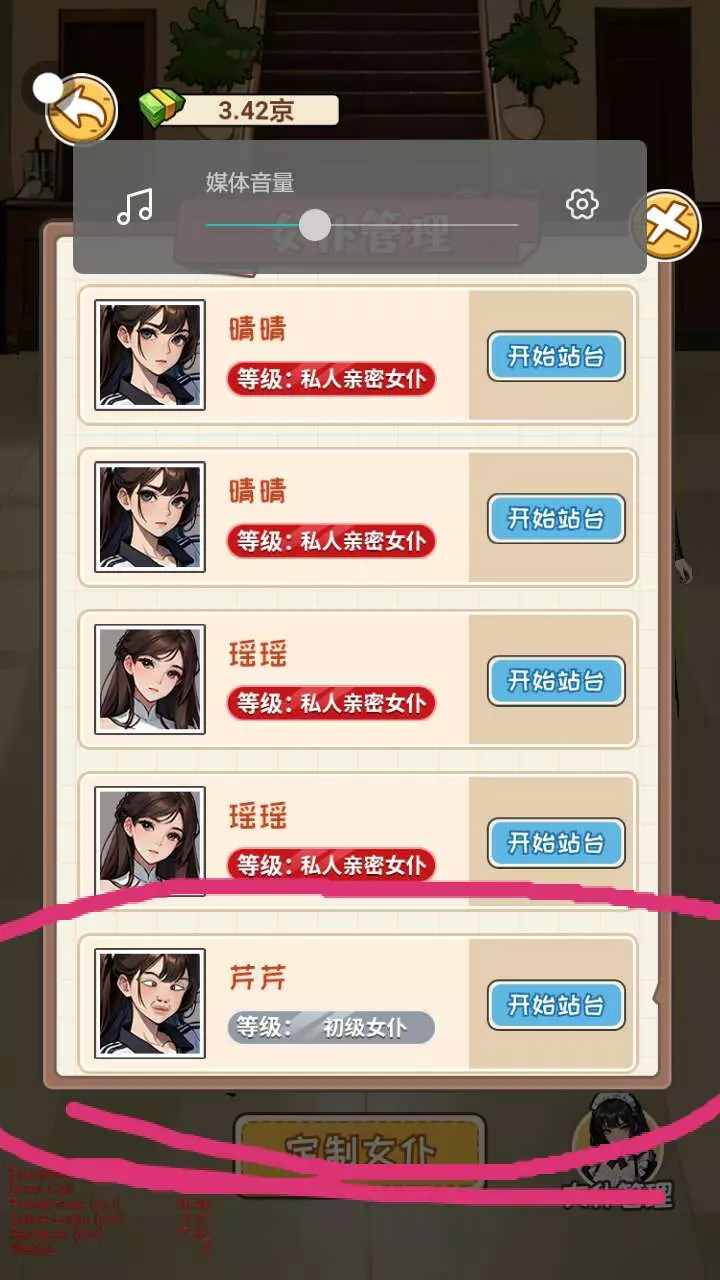Click 芹芹's 初级女仆 level badge

(331, 1027)
